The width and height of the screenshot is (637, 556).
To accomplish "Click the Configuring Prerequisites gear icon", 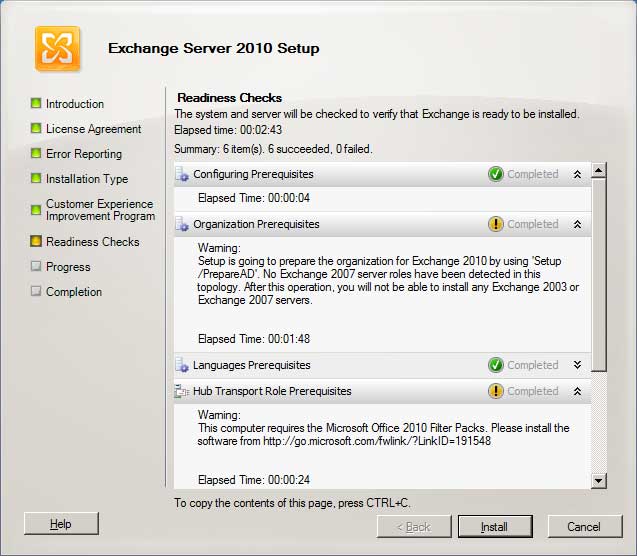I will click(x=182, y=174).
